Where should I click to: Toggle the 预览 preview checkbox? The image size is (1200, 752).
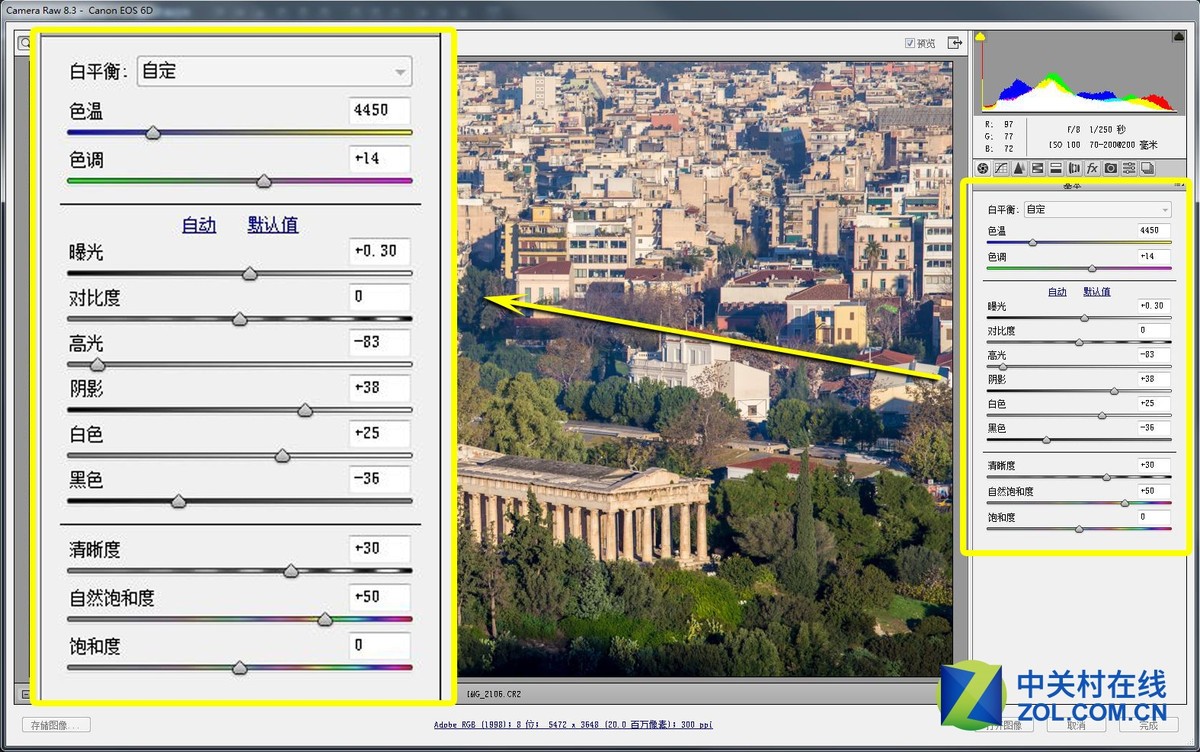tap(910, 43)
